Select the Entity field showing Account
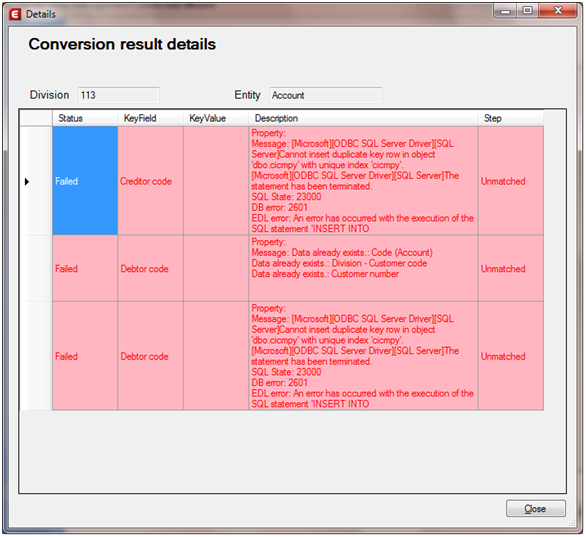Screen dimensions: 586x537 pos(326,95)
